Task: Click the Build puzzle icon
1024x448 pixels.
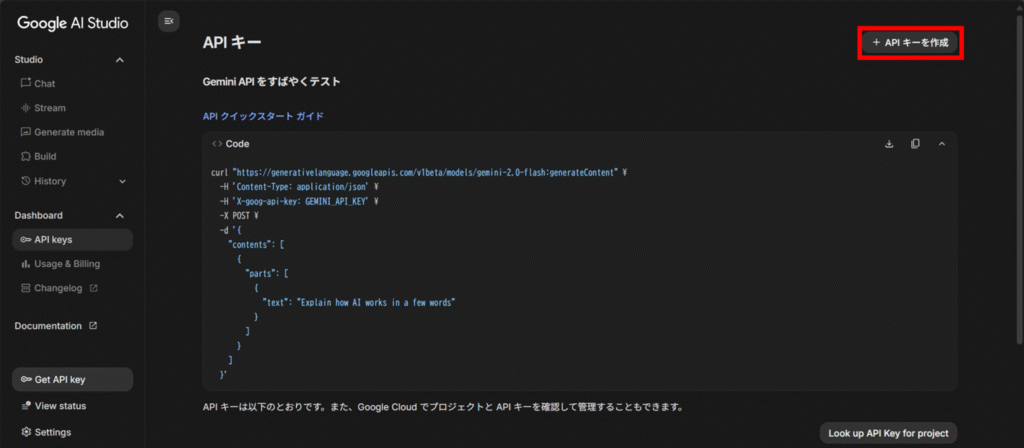Action: click(26, 156)
